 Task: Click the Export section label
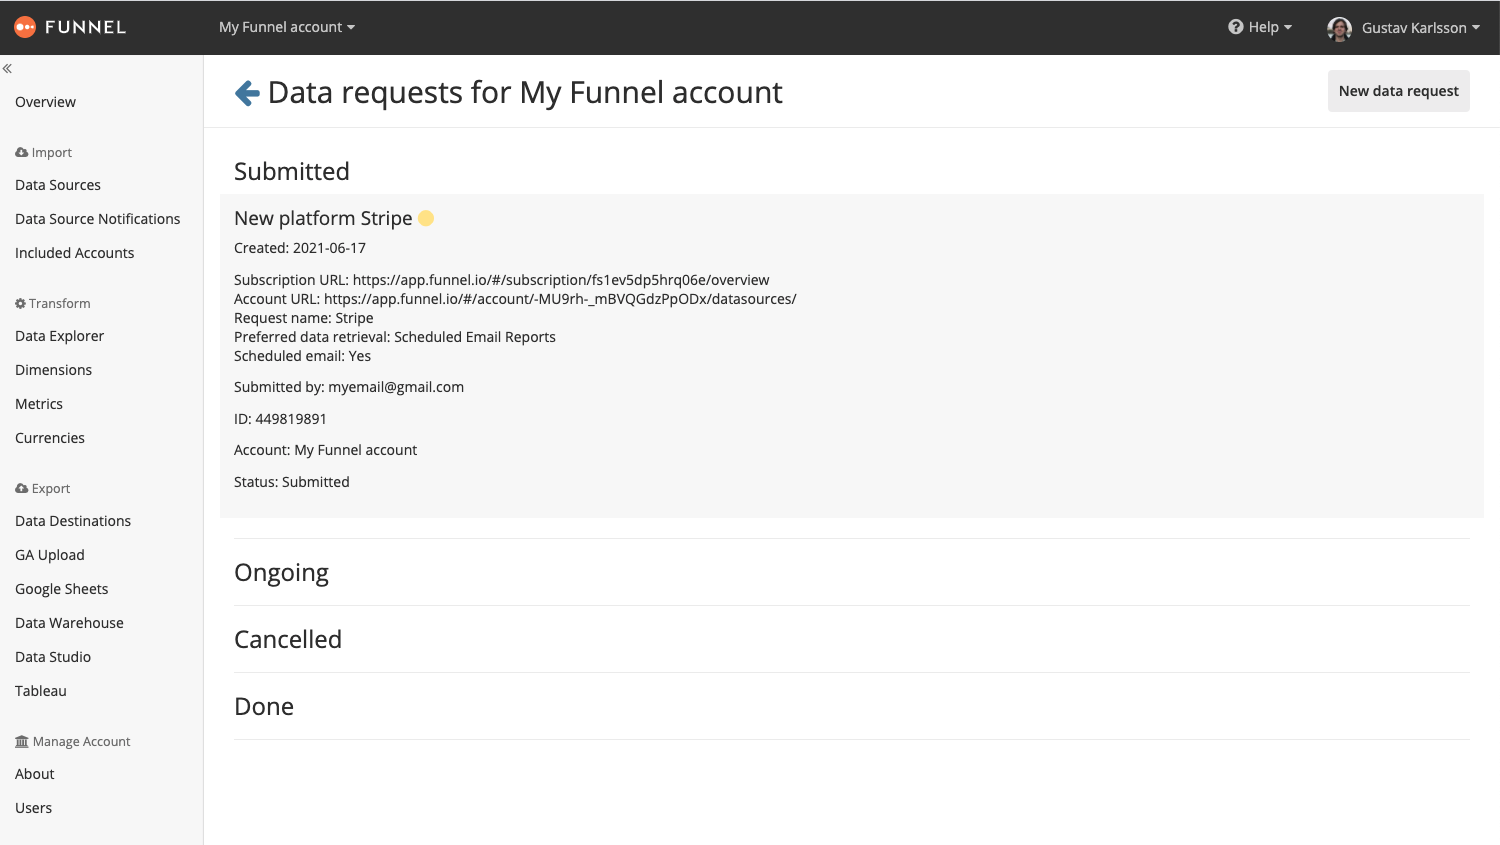(x=51, y=489)
